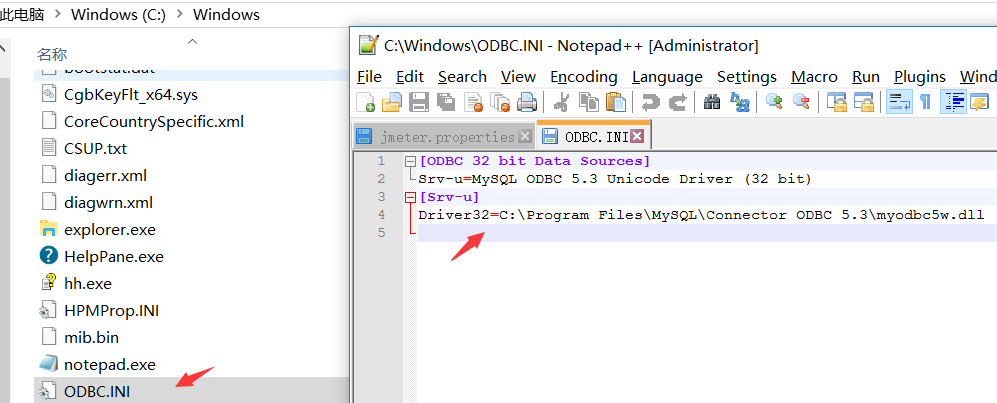Image resolution: width=997 pixels, height=403 pixels.
Task: Click the 名称 column header
Action: click(x=52, y=55)
